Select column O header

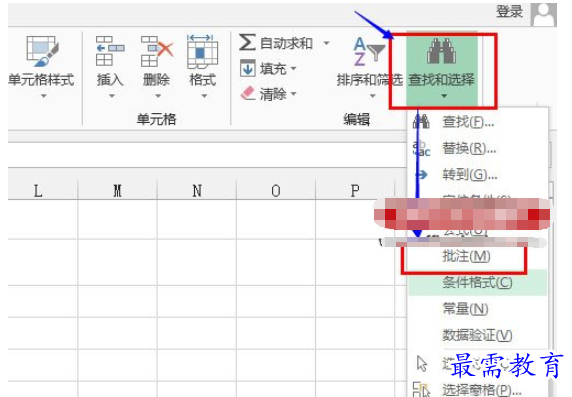click(276, 190)
